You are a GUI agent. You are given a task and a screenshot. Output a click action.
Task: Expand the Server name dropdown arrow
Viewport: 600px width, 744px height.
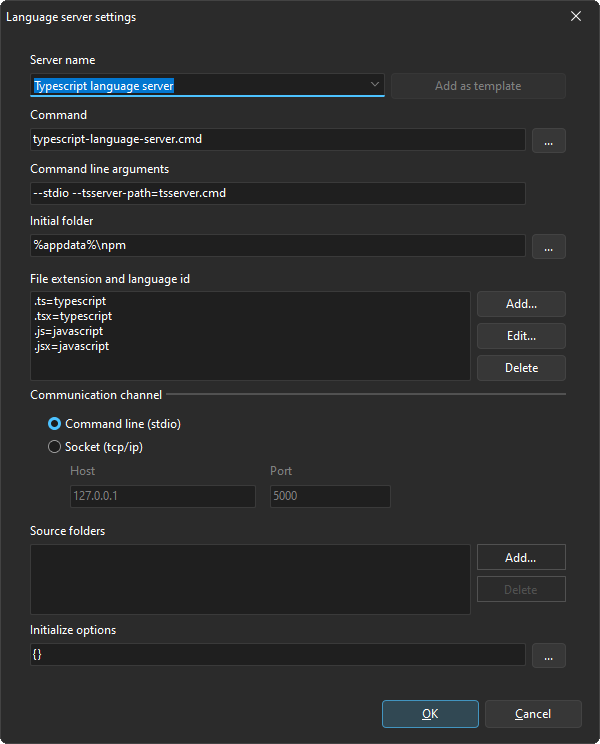click(x=374, y=85)
